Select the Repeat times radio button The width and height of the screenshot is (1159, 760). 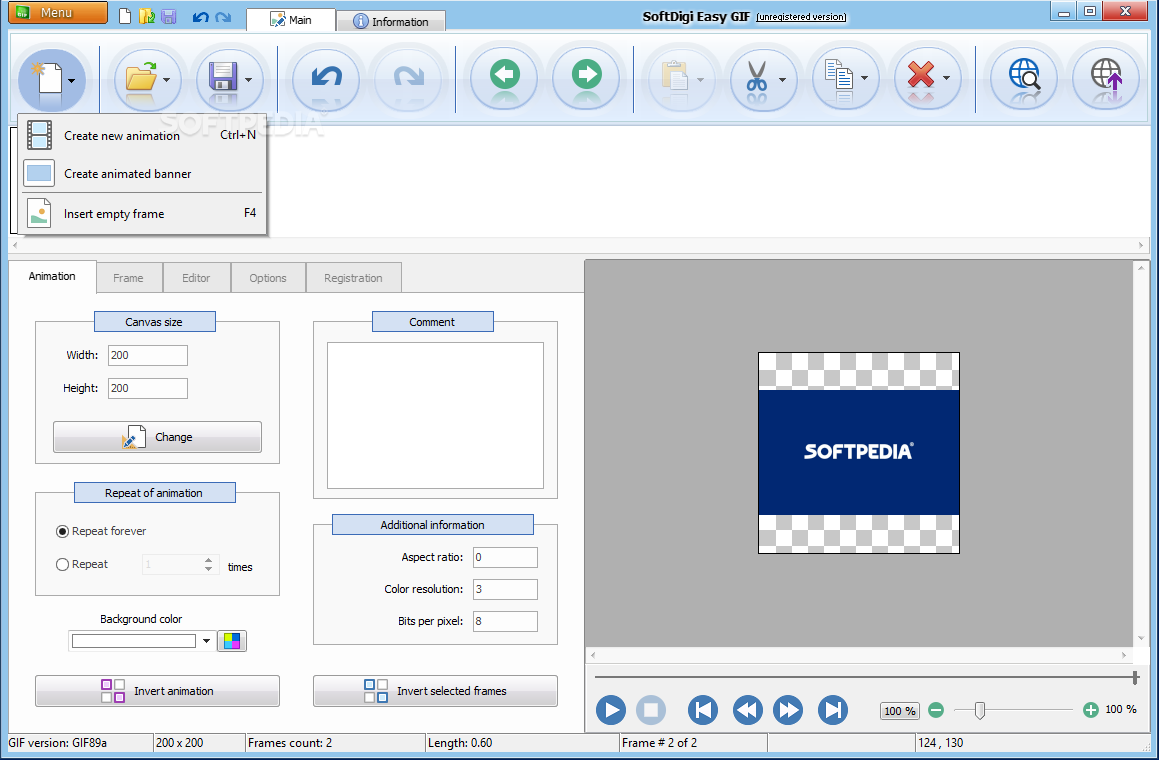(63, 564)
